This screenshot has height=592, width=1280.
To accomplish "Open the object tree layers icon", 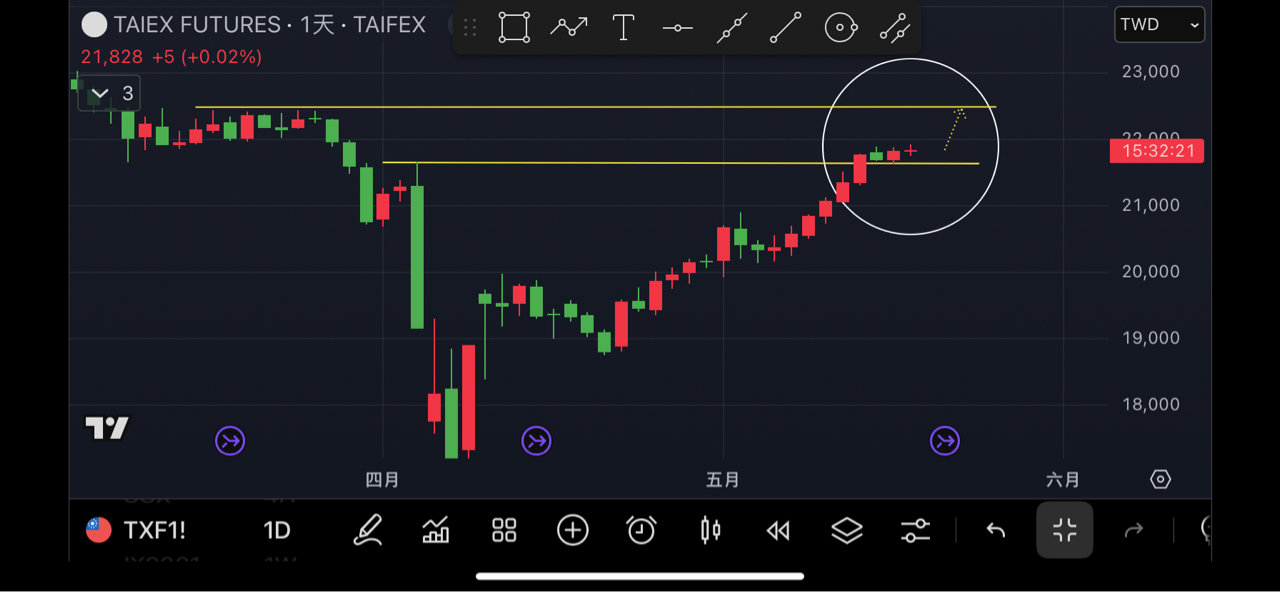I will [x=847, y=530].
